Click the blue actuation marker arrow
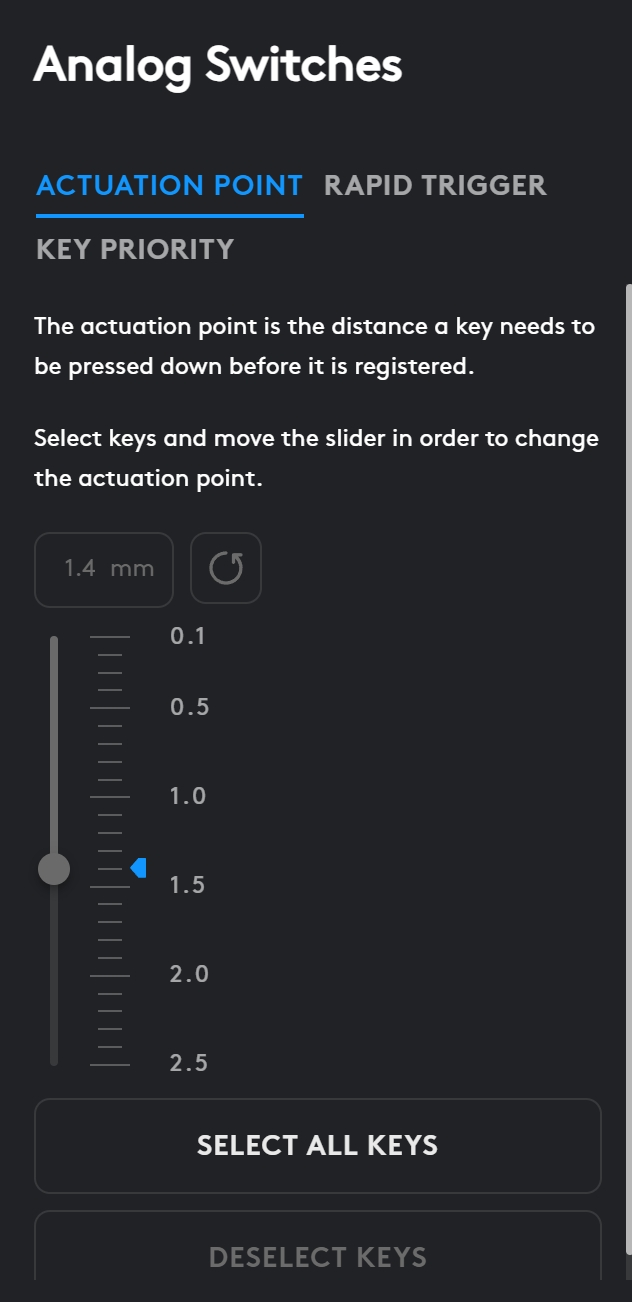632x1302 pixels. tap(139, 868)
